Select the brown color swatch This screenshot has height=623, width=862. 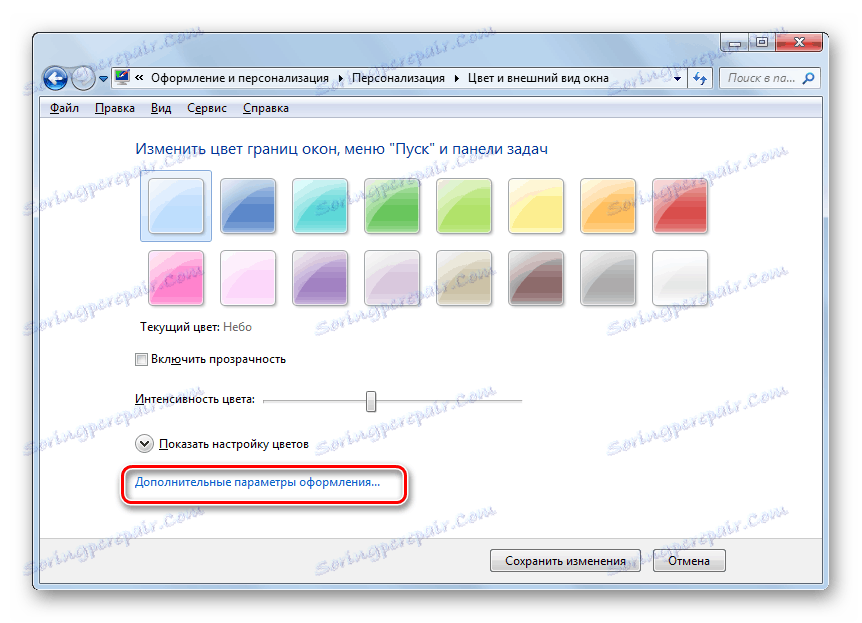click(x=536, y=278)
